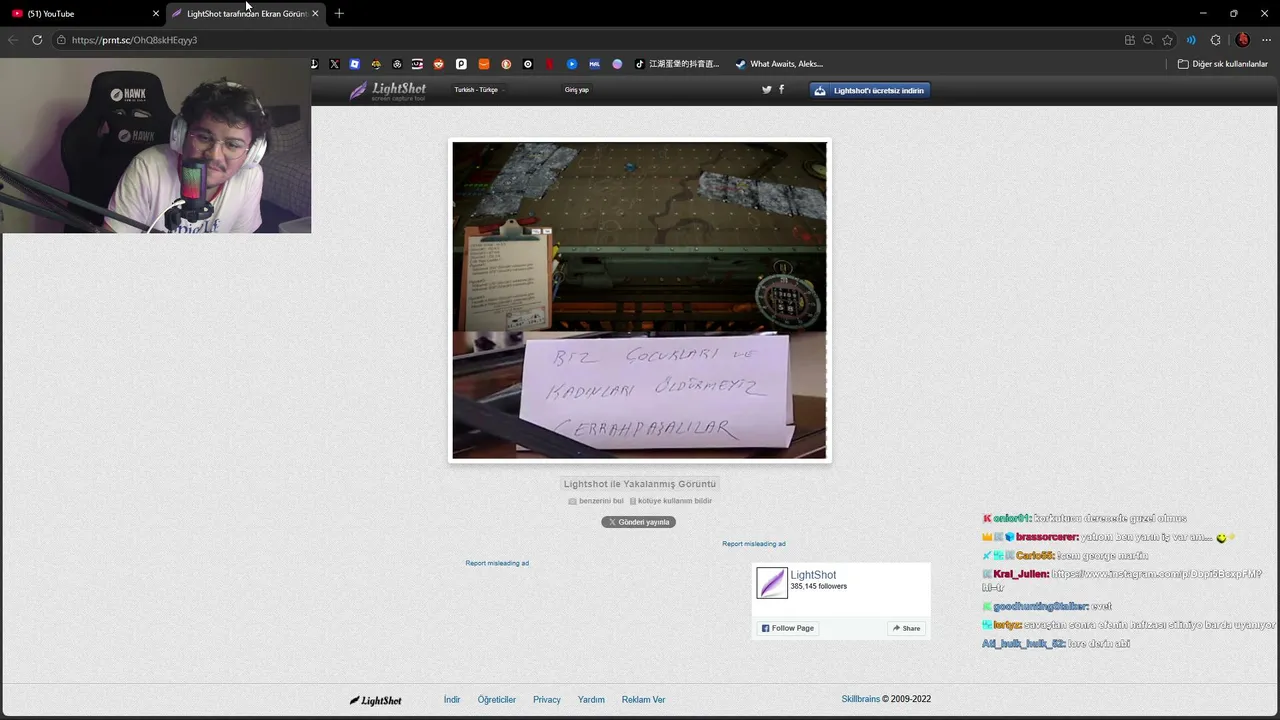Add this page to favorites star
Screen dimensions: 1280x720
(x=1167, y=40)
